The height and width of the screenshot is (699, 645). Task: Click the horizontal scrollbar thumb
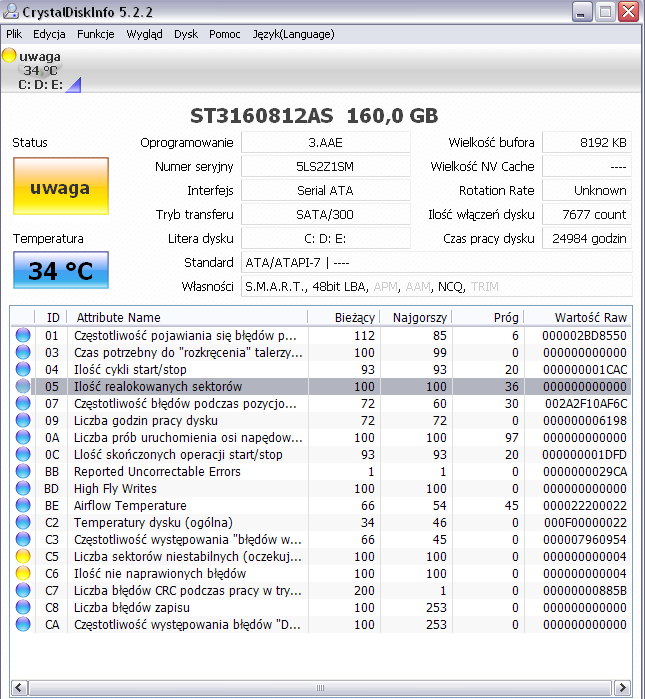point(320,687)
